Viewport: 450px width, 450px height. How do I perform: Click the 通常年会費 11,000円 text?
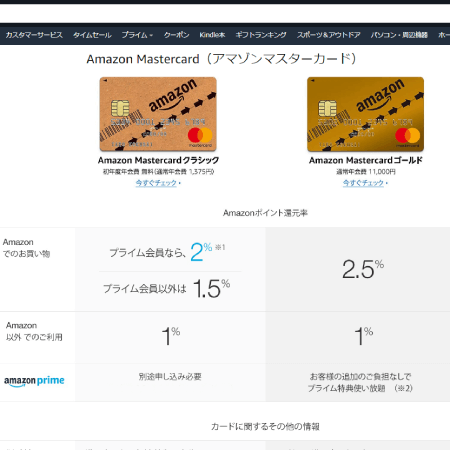tap(366, 172)
